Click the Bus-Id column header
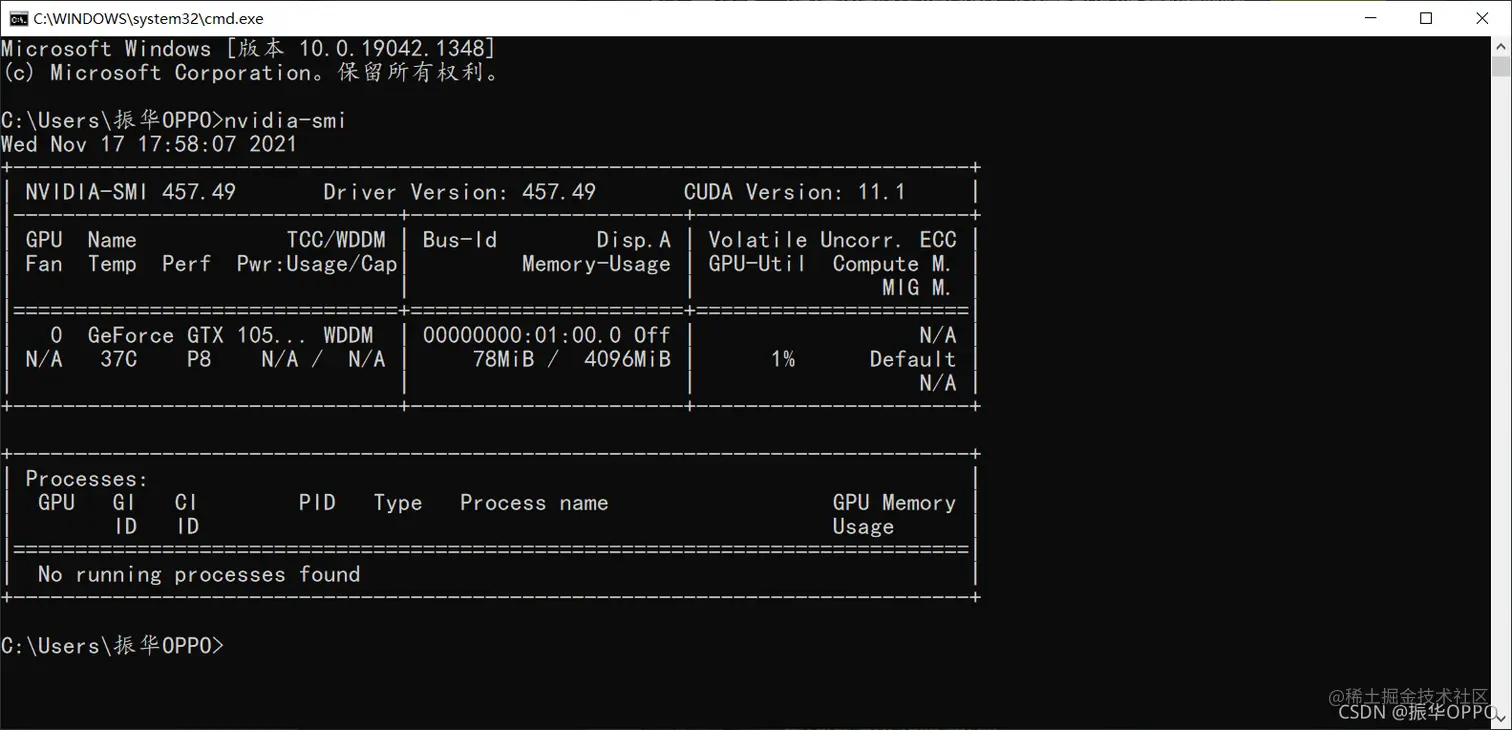Image resolution: width=1512 pixels, height=730 pixels. click(x=460, y=240)
